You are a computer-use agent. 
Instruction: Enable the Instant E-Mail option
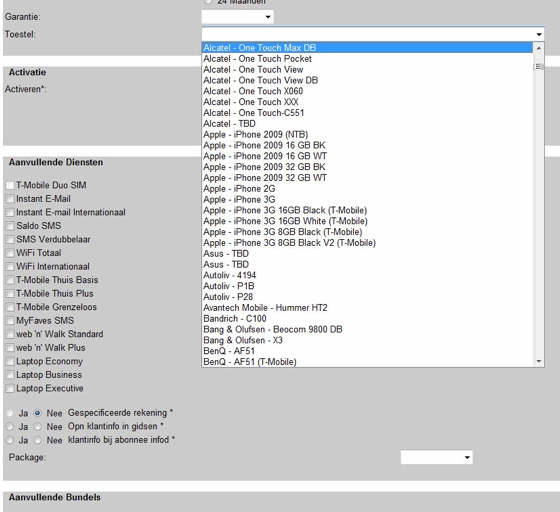10,199
